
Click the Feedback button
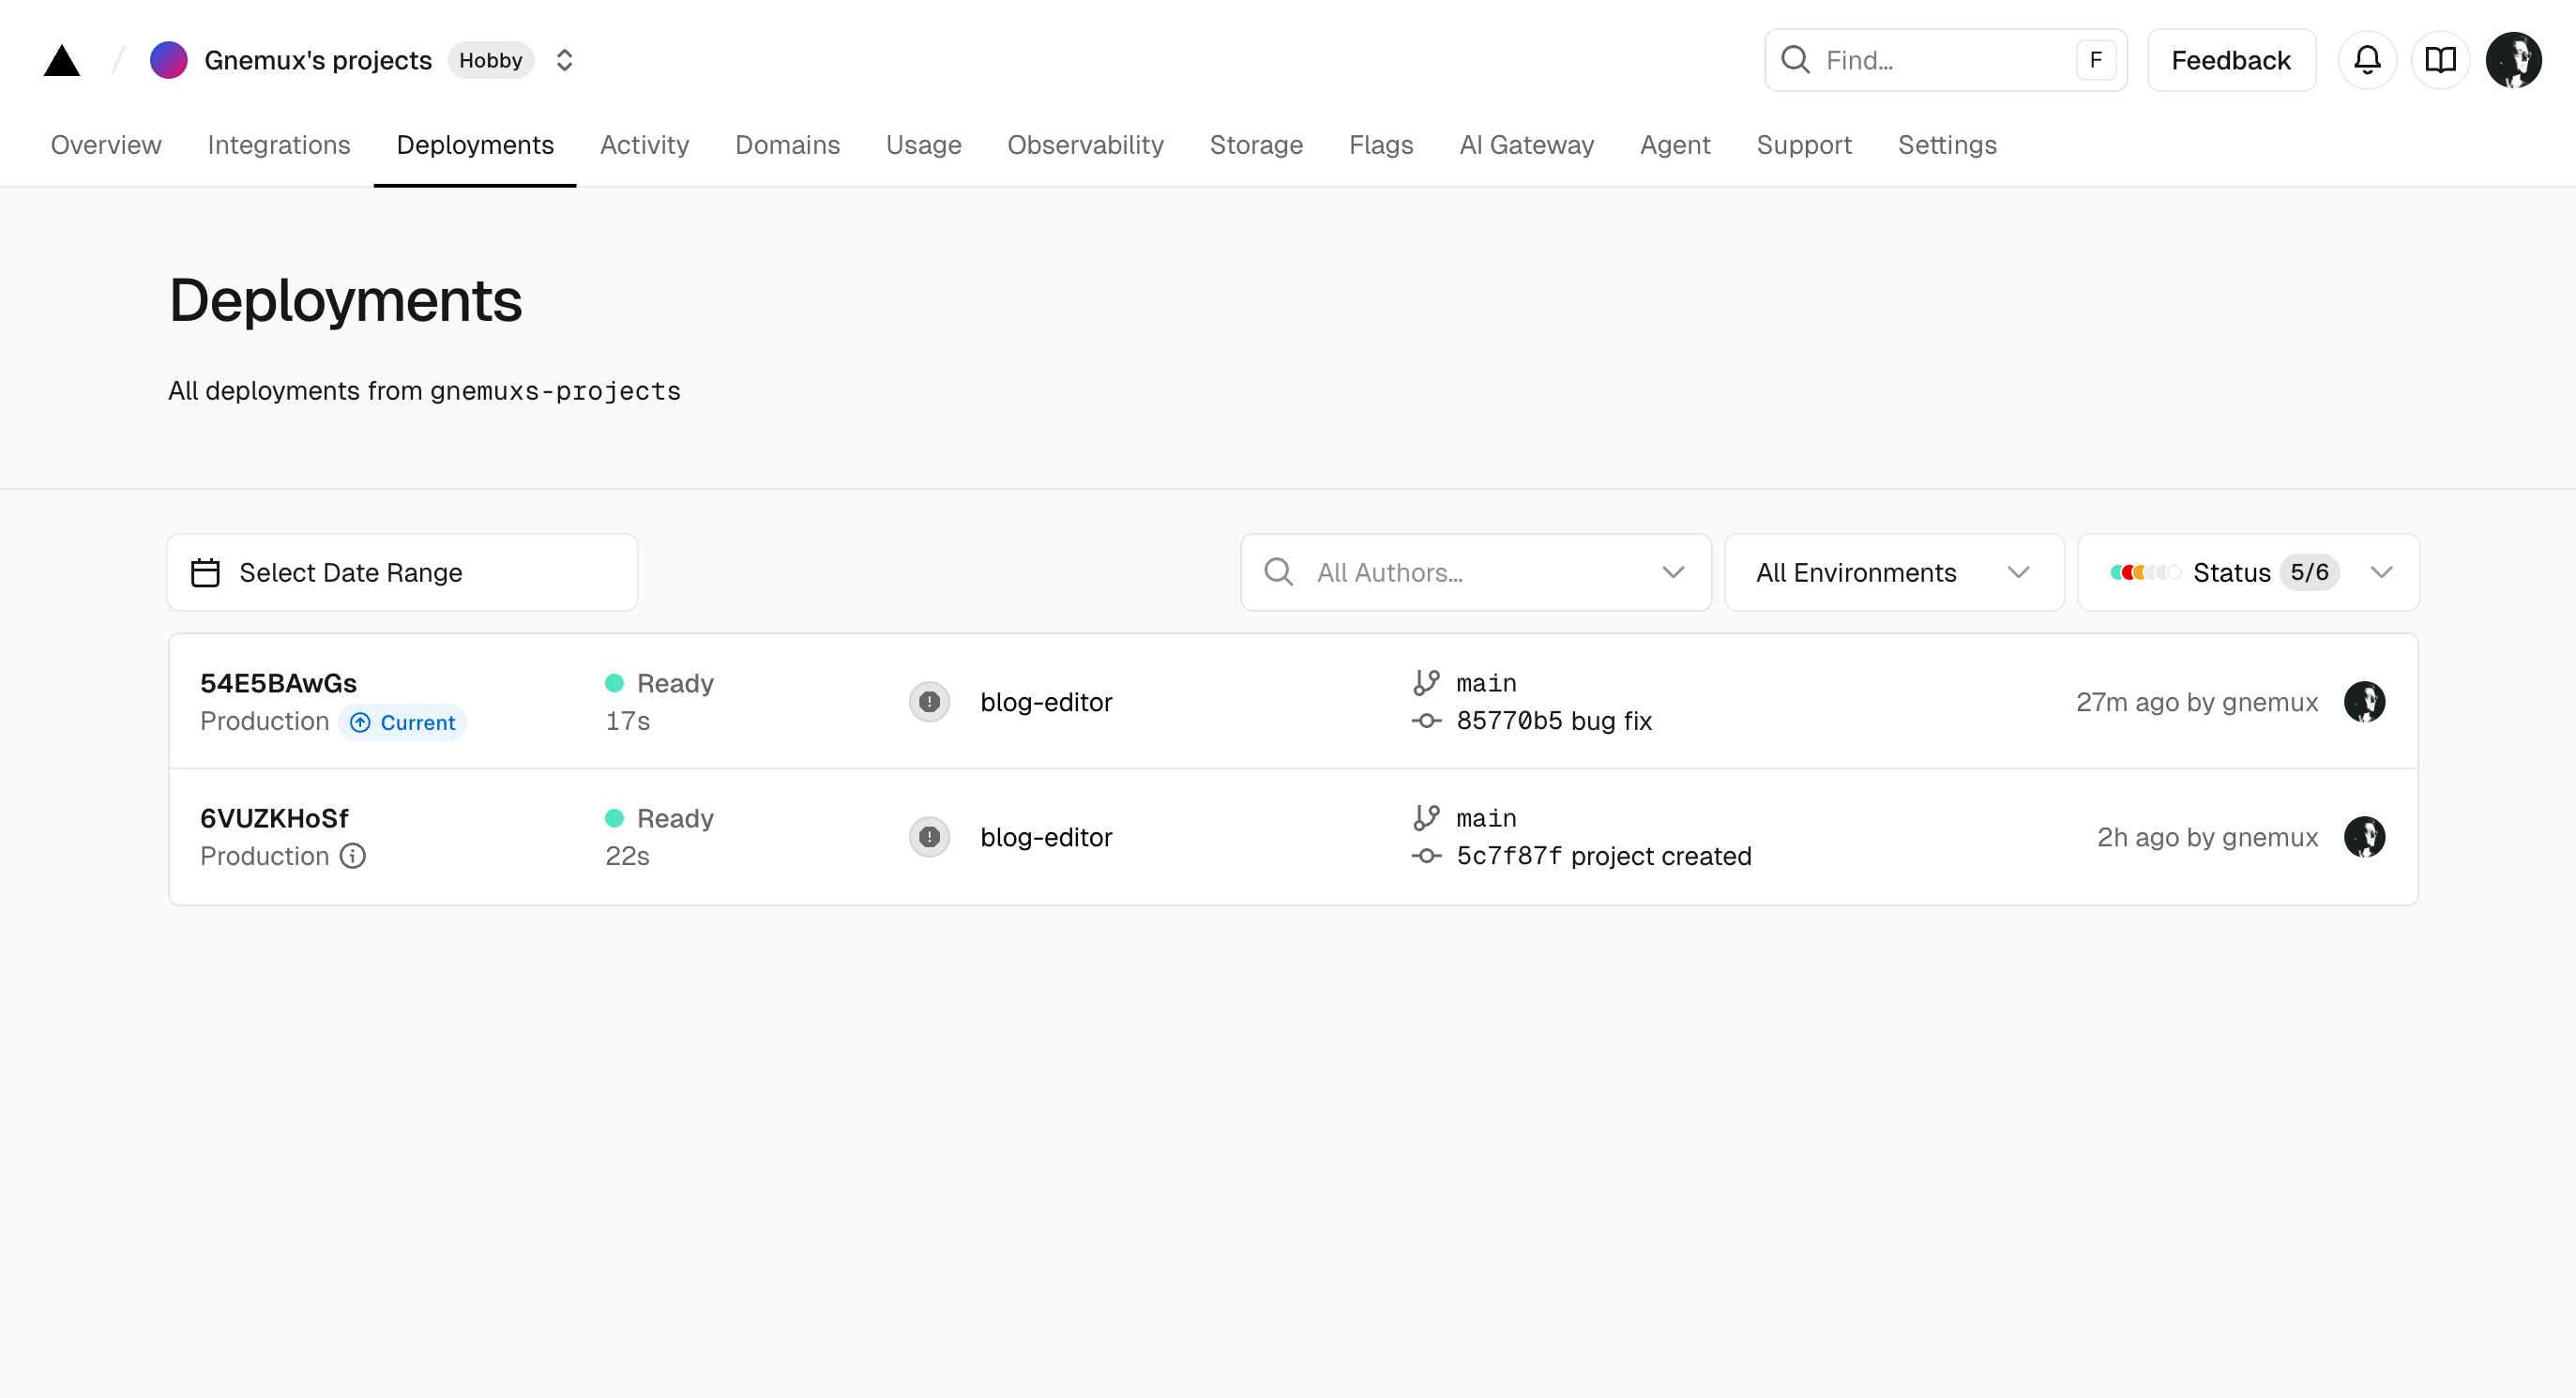click(2230, 60)
